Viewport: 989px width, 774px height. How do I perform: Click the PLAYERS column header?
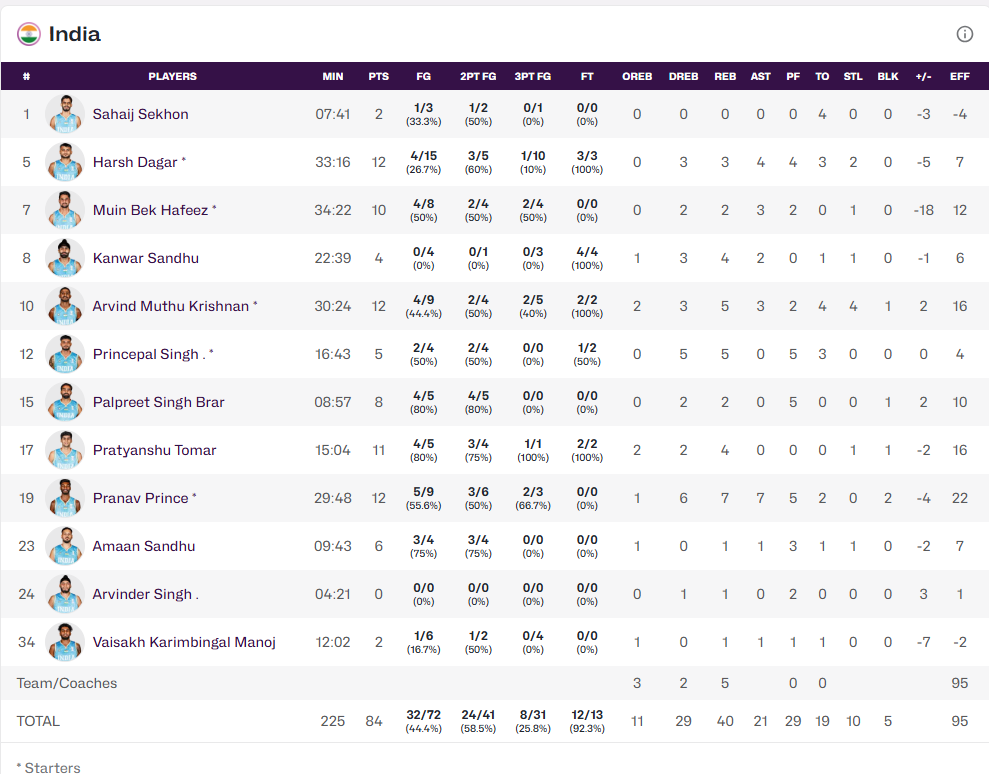click(172, 76)
